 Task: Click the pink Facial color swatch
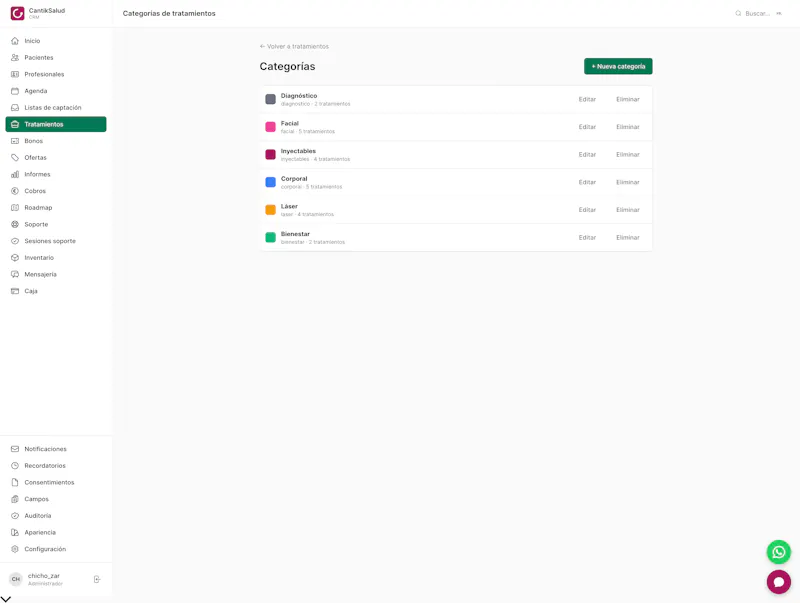[x=270, y=127]
